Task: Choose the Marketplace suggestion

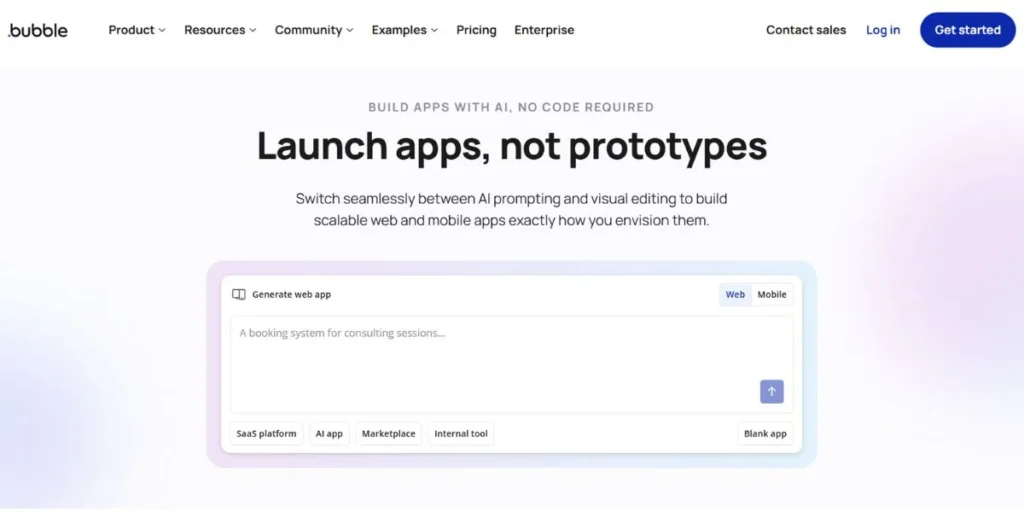Action: (389, 434)
